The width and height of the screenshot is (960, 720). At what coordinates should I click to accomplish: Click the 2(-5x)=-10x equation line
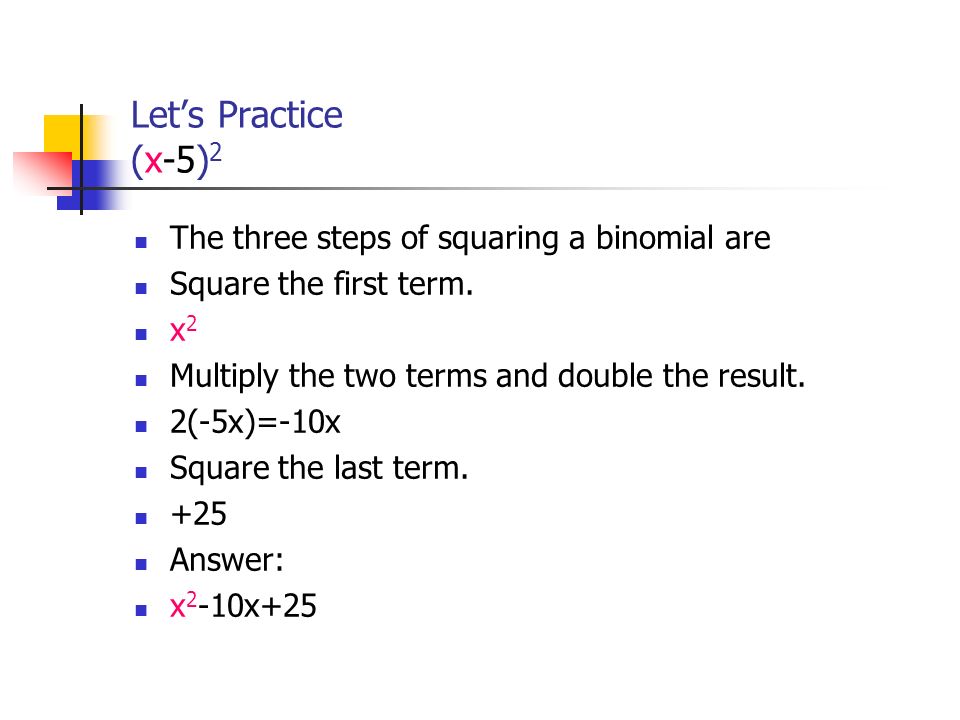tap(255, 422)
